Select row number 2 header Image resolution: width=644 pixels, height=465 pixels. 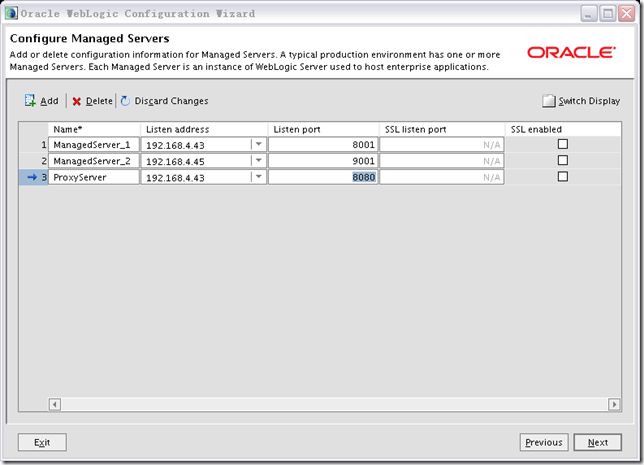pyautogui.click(x=34, y=161)
